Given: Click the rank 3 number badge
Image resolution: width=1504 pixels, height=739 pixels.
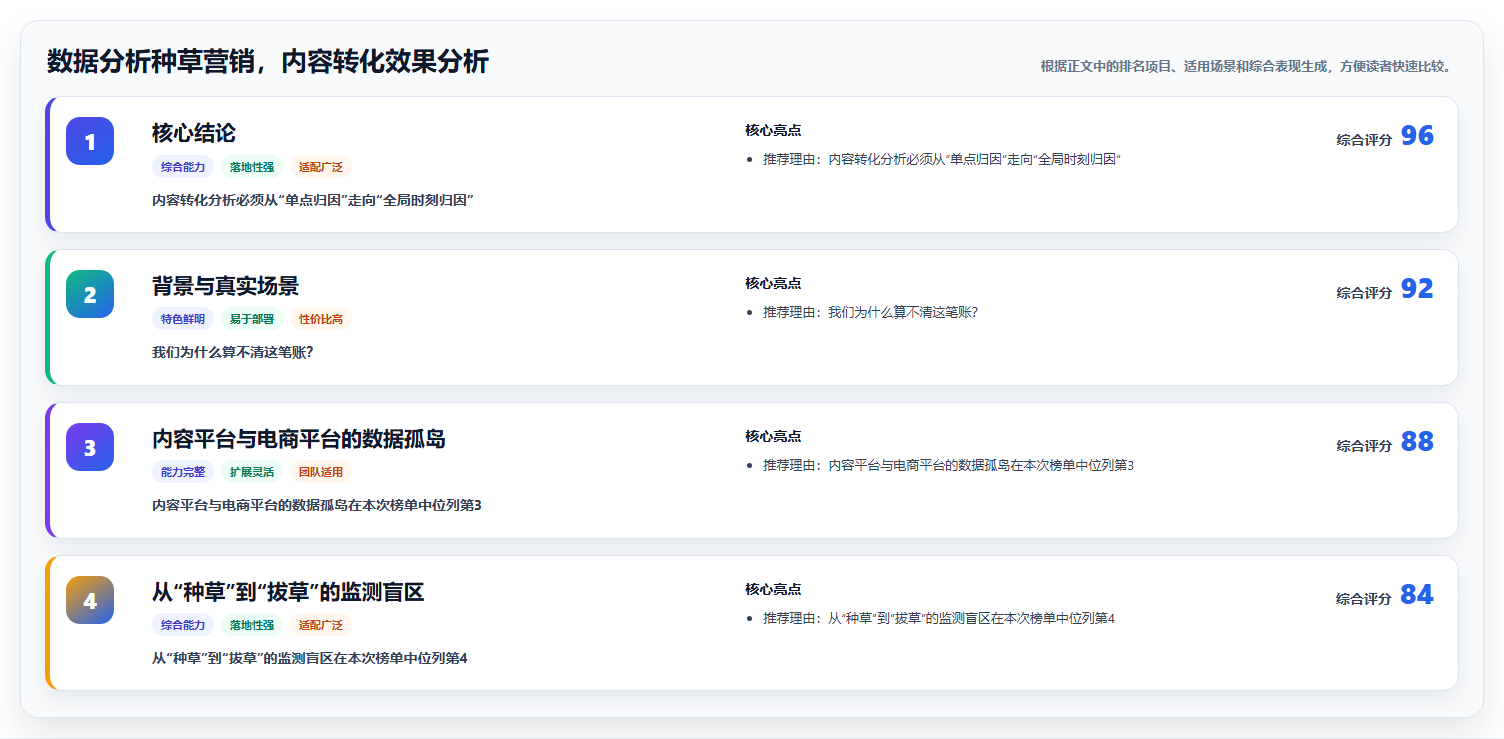Looking at the screenshot, I should (x=90, y=447).
